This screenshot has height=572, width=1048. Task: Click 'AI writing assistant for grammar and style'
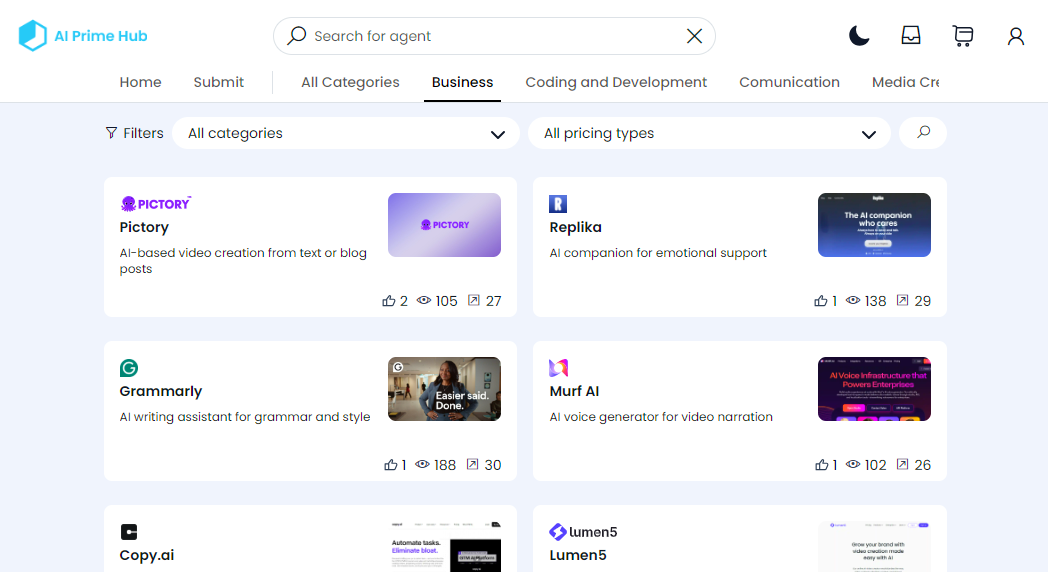[245, 416]
